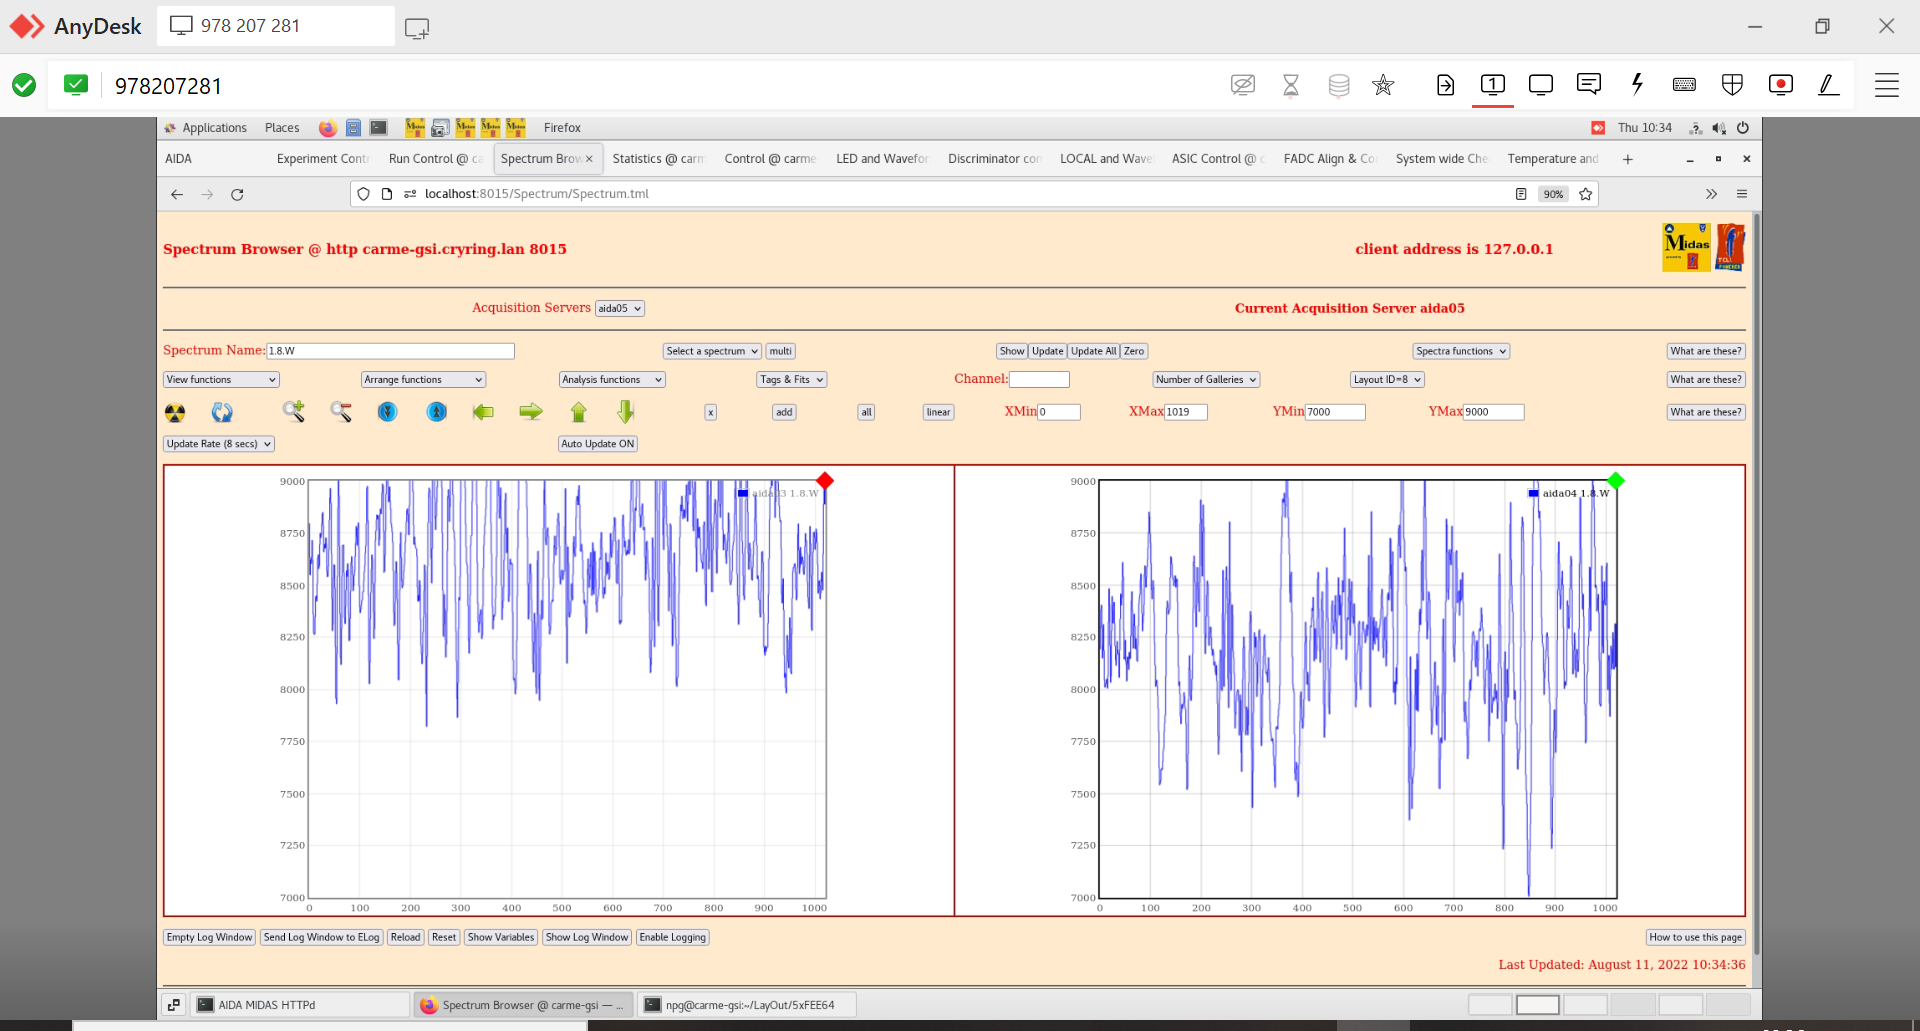
Task: Toggle the linear scale button
Action: pyautogui.click(x=938, y=412)
